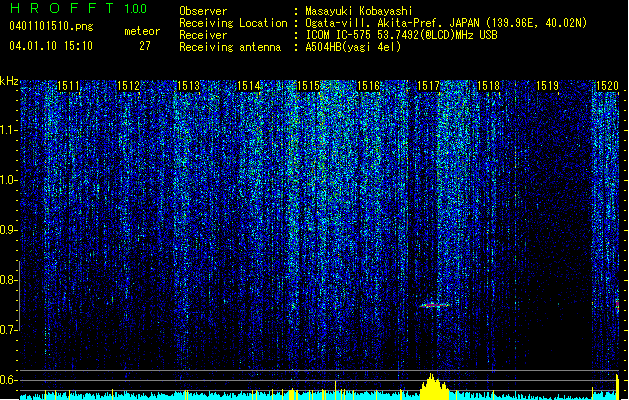Click the HROFFT 1.0.0 title text
The width and height of the screenshot is (629, 400).
pos(79,8)
